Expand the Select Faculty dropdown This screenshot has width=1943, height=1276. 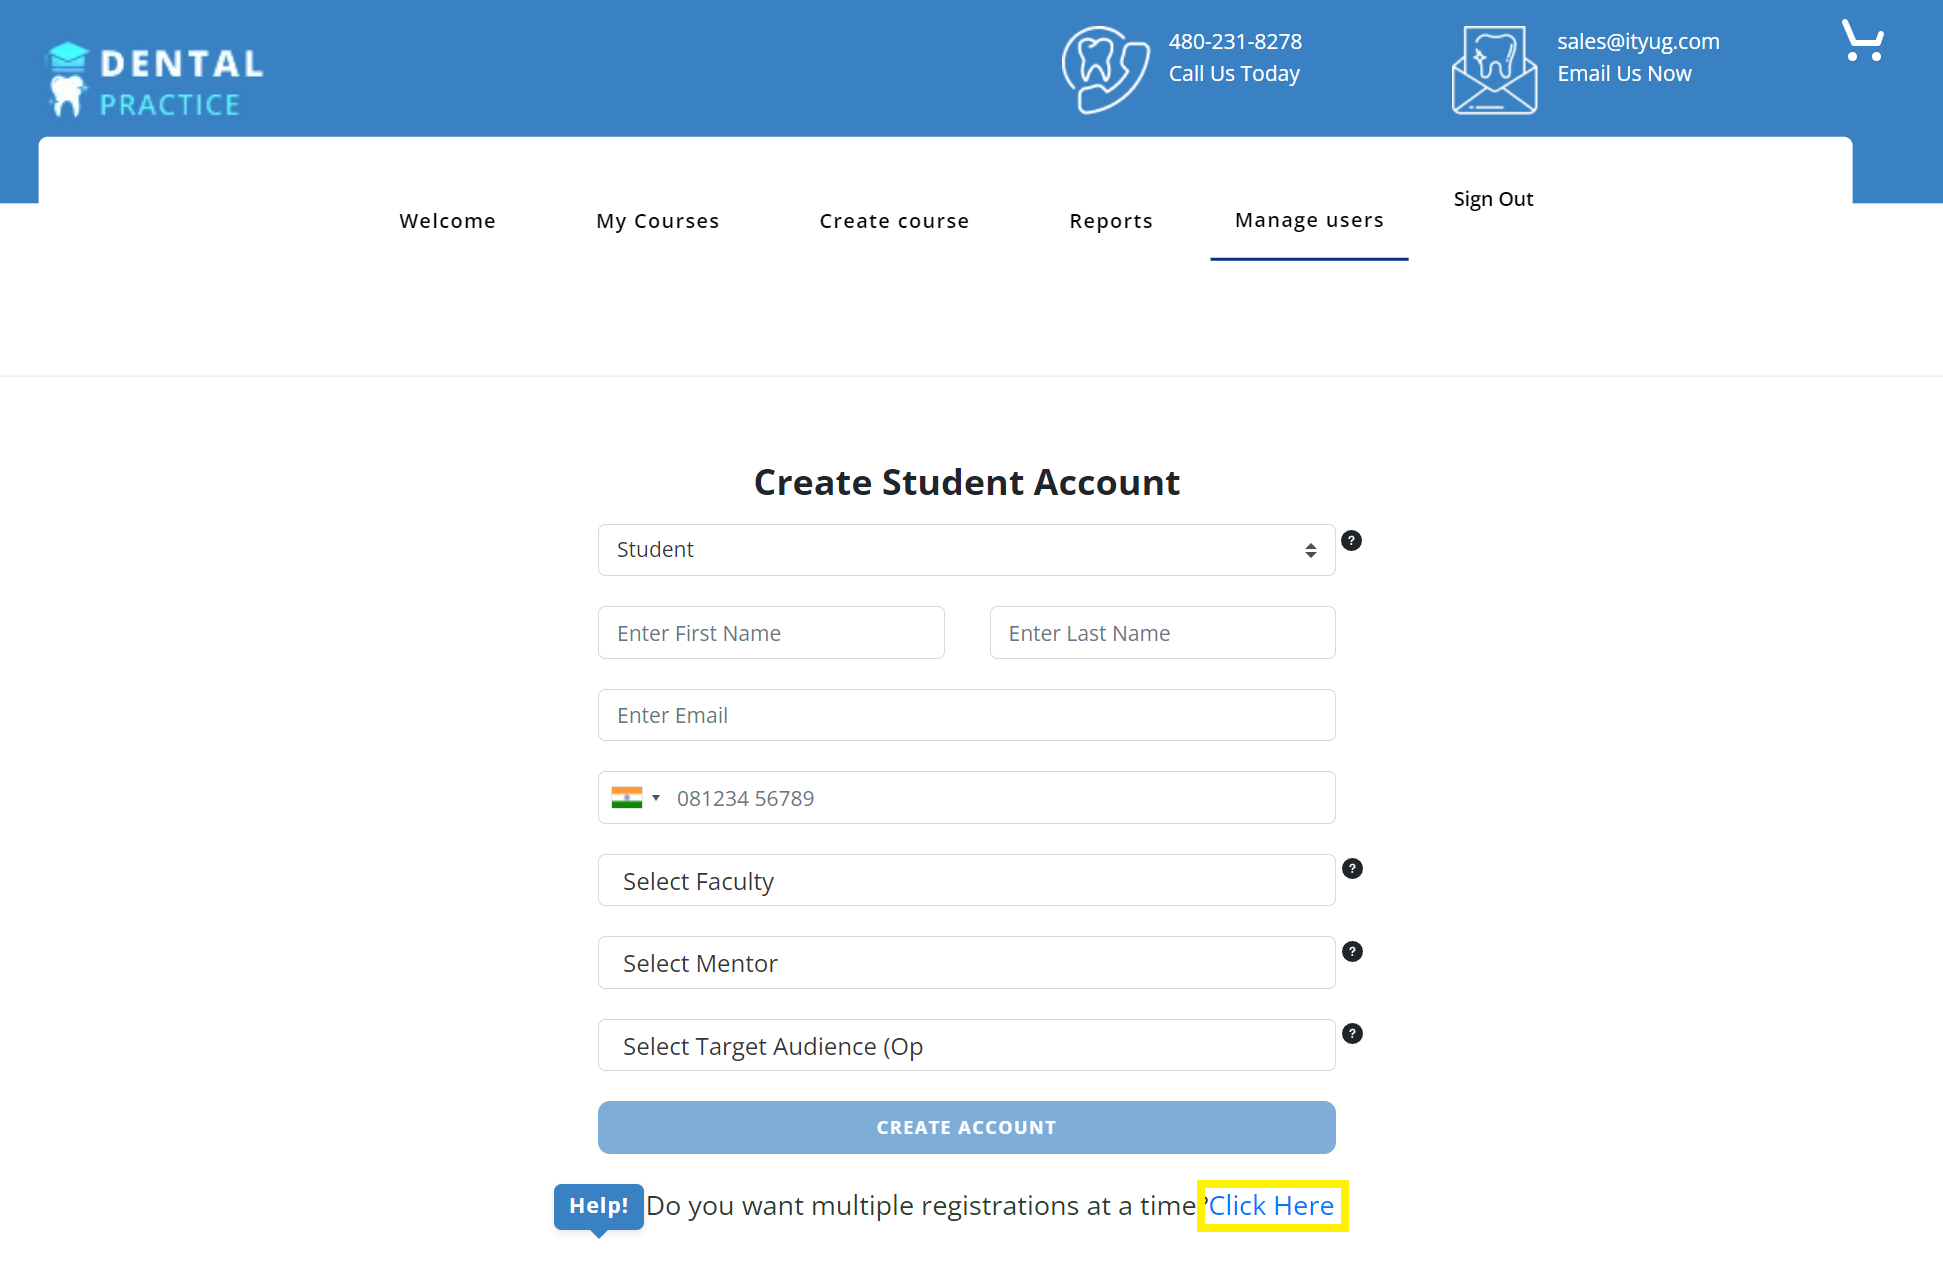click(966, 881)
